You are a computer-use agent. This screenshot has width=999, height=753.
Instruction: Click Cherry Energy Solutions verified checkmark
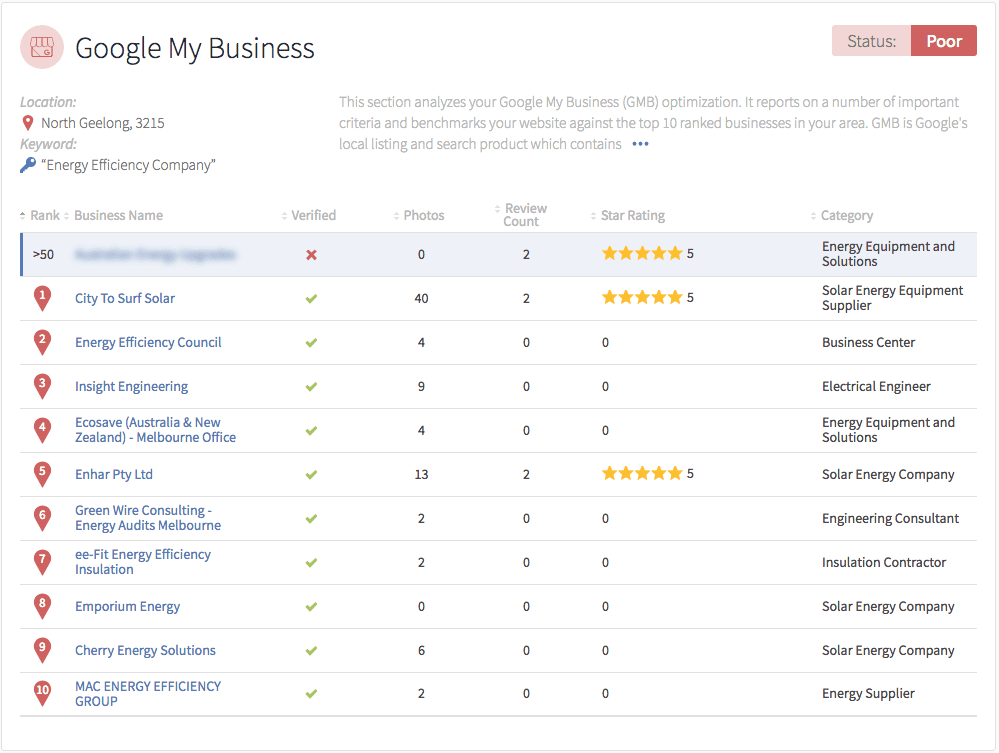[311, 650]
